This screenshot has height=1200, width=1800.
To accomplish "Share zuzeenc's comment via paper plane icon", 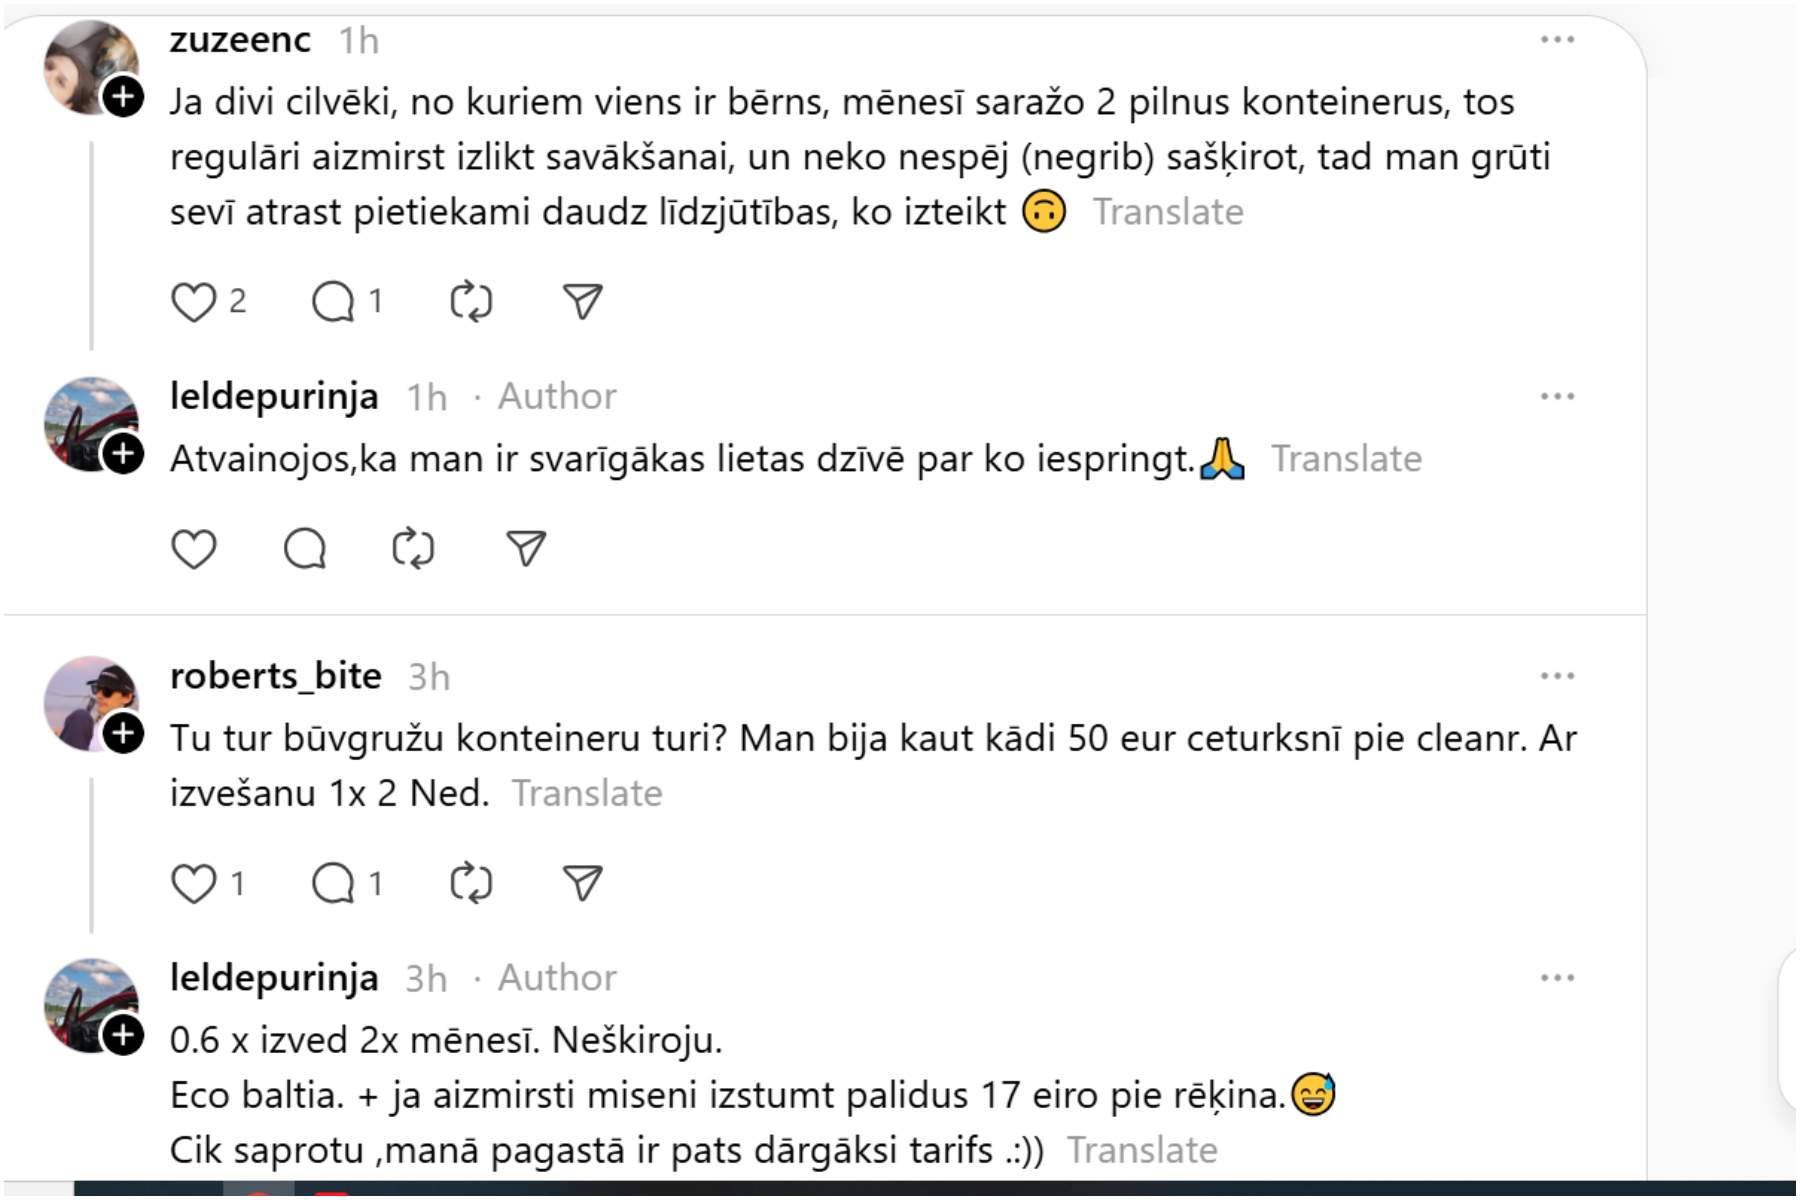I will click(x=582, y=302).
